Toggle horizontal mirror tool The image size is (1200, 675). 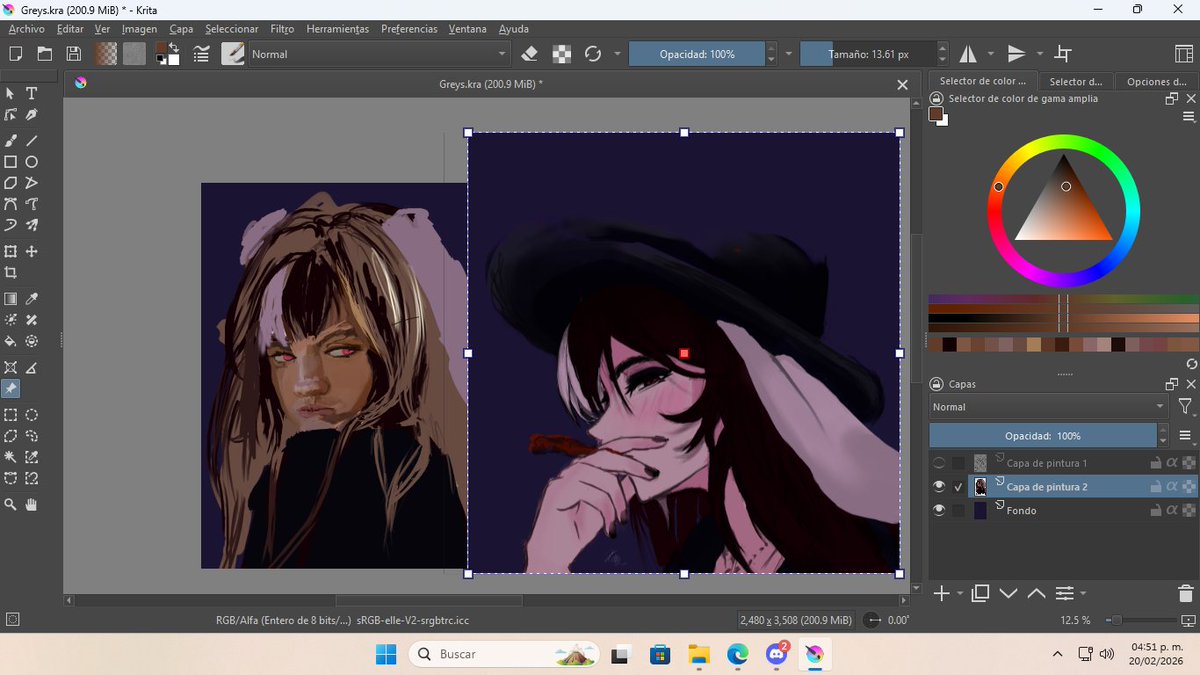point(968,54)
